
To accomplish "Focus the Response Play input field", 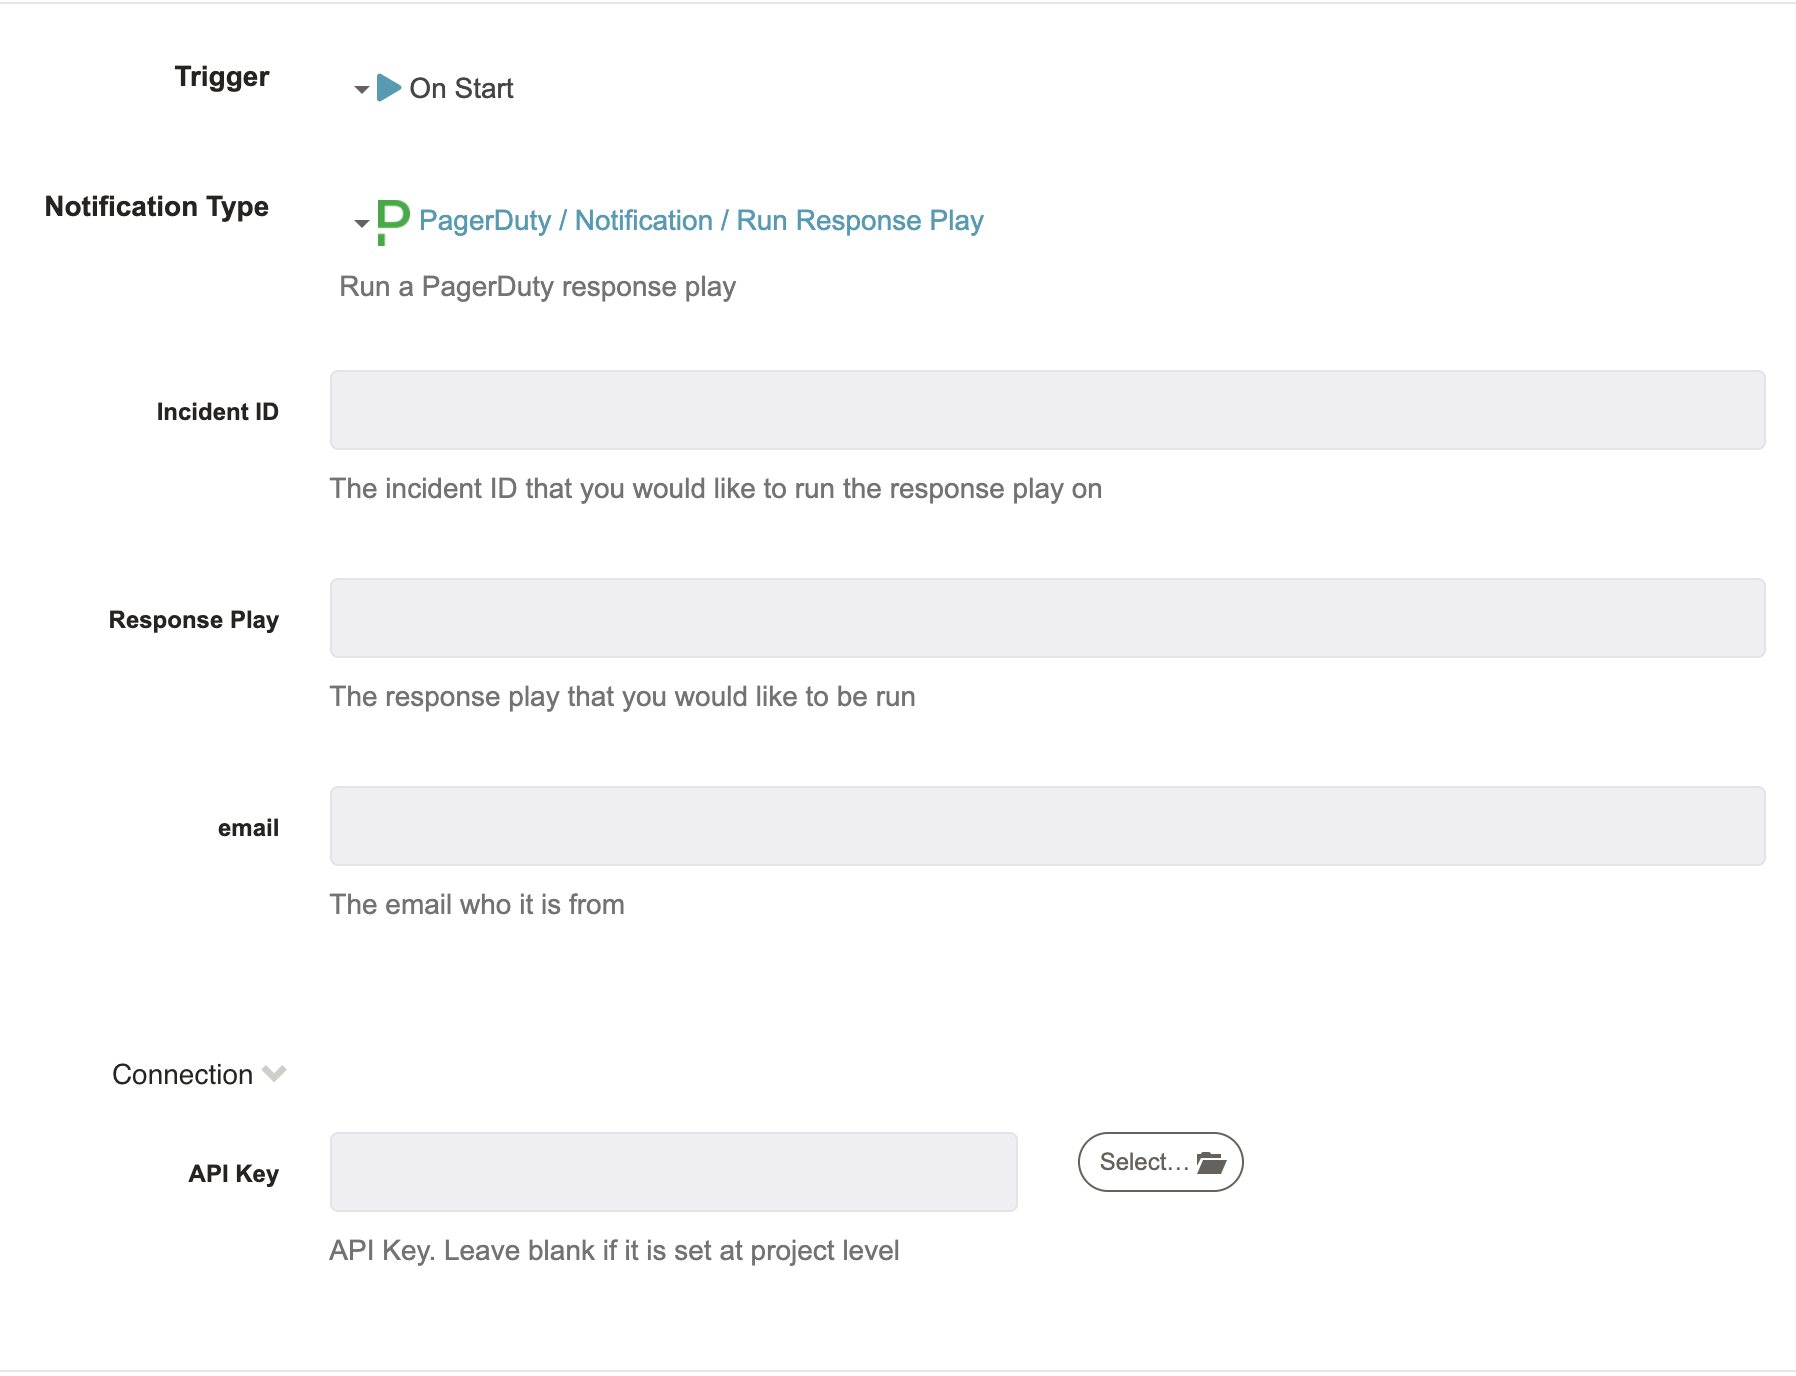I will click(1047, 618).
